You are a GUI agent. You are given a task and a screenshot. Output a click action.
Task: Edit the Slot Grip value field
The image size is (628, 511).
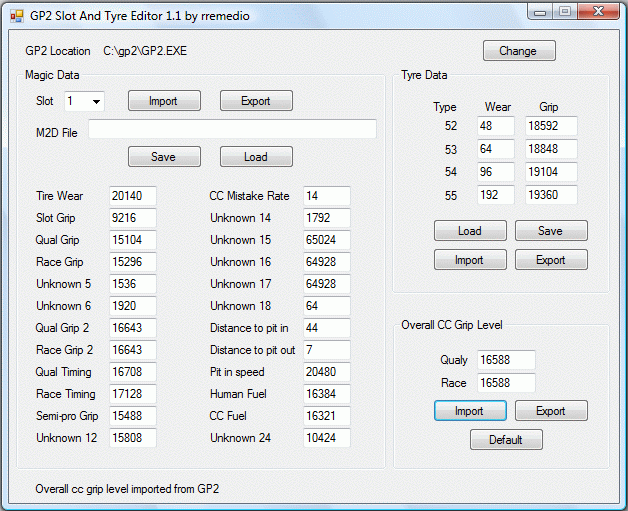(133, 218)
